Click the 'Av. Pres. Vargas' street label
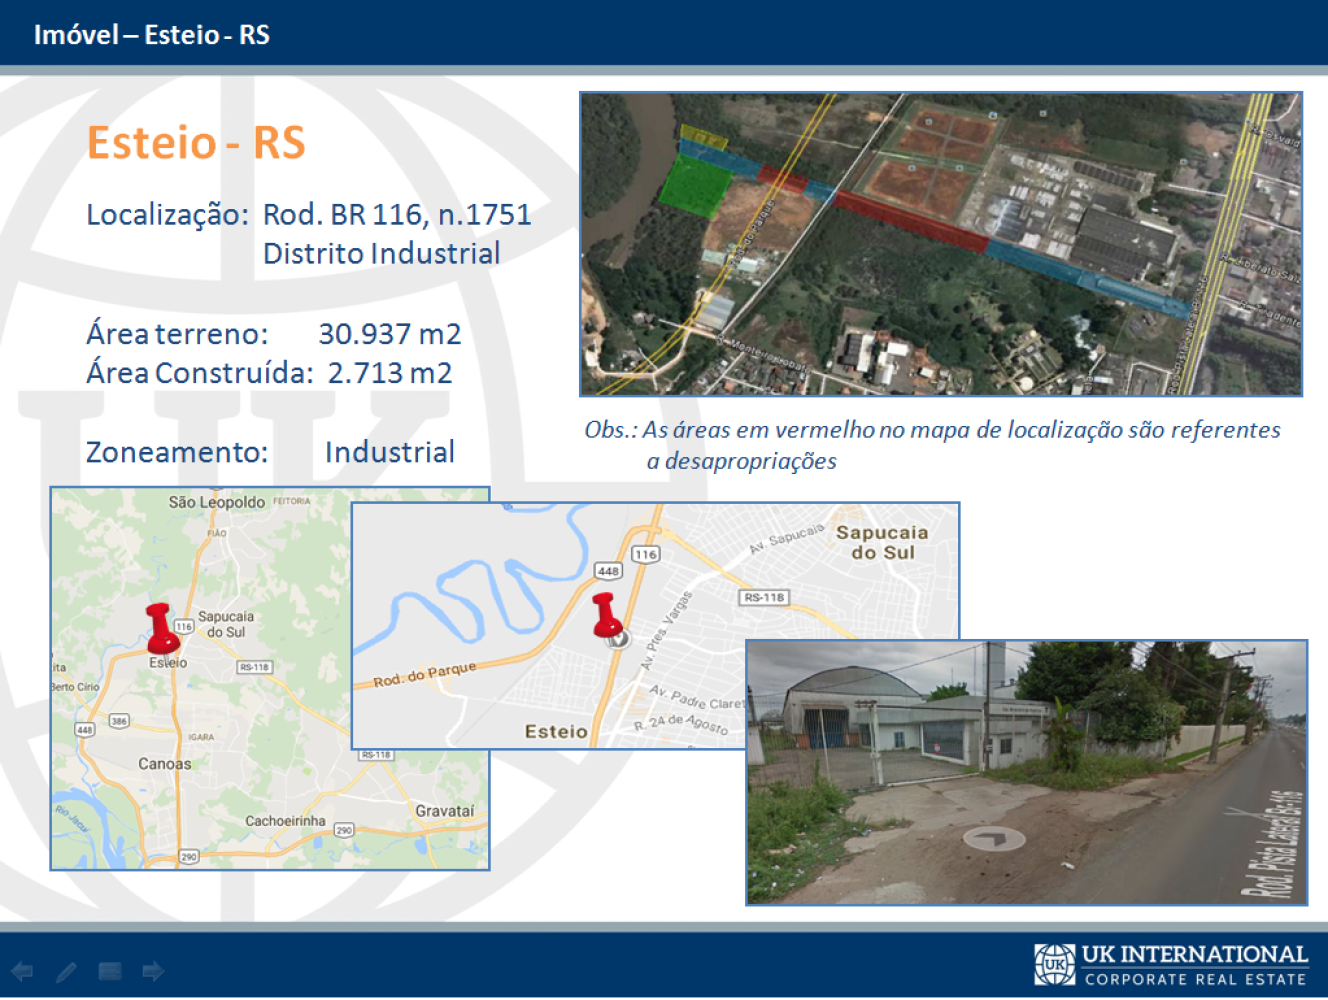1328x1000 pixels. (x=666, y=631)
